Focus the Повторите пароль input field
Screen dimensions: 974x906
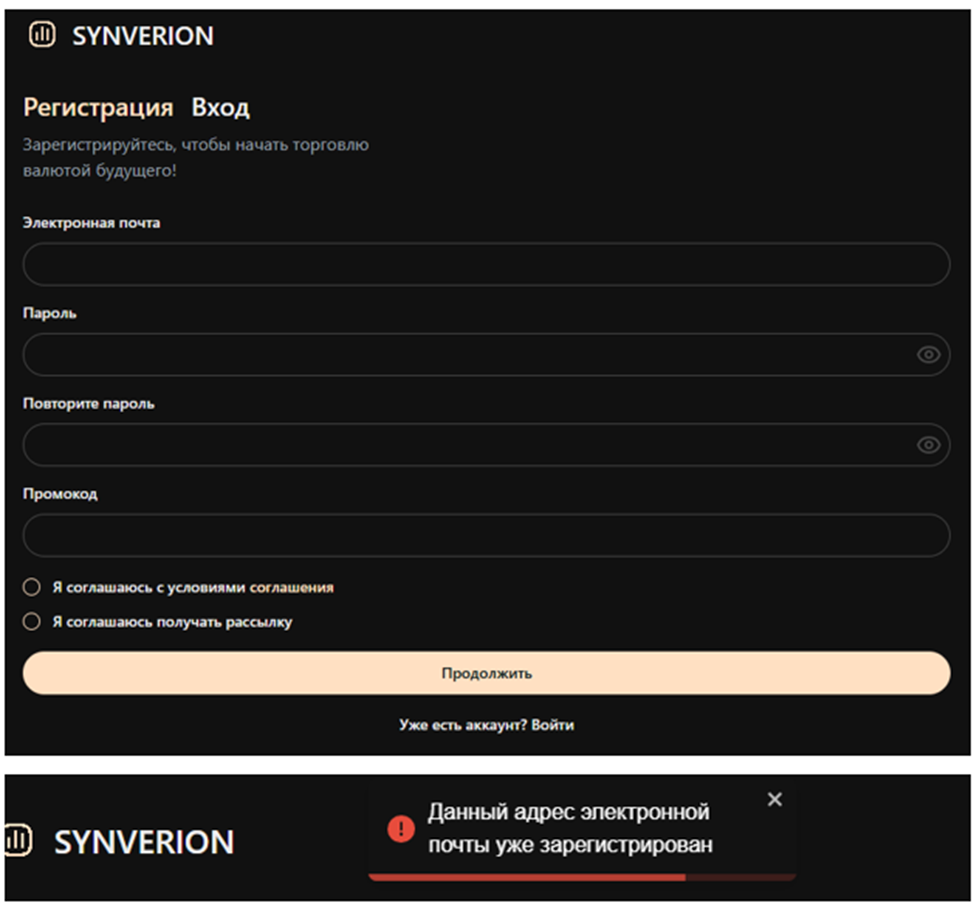(x=486, y=445)
